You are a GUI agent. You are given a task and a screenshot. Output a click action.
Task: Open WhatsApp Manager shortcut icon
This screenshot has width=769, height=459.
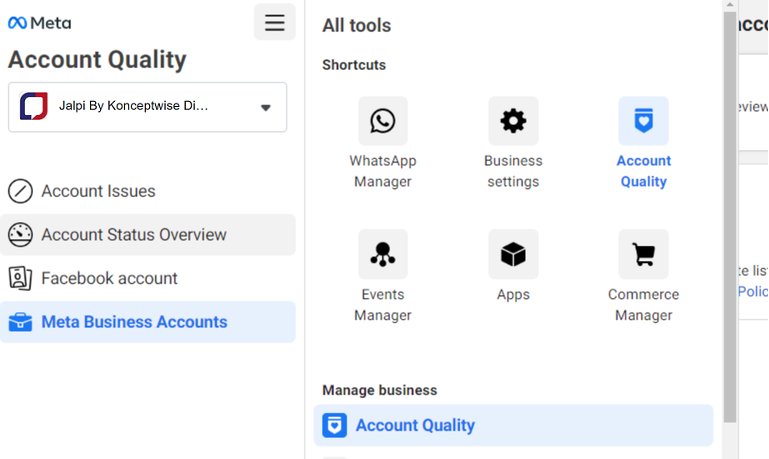click(x=383, y=121)
